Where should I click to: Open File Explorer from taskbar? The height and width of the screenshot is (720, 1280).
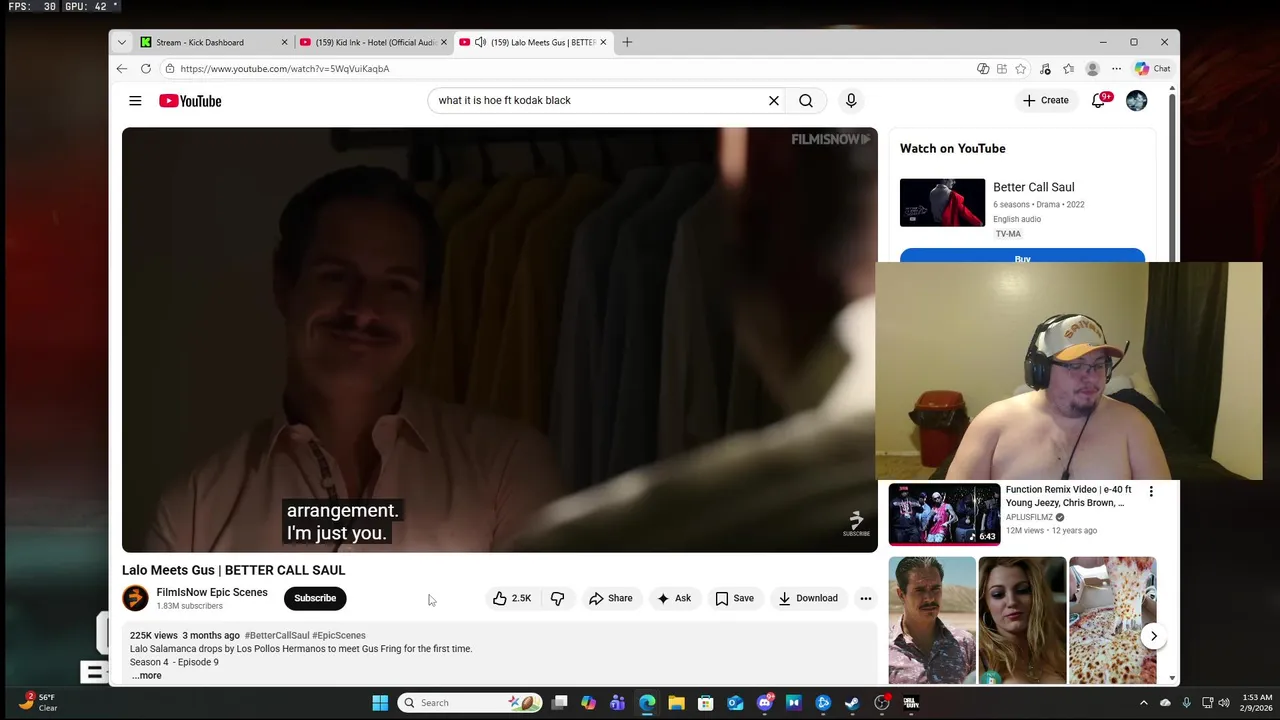click(676, 703)
